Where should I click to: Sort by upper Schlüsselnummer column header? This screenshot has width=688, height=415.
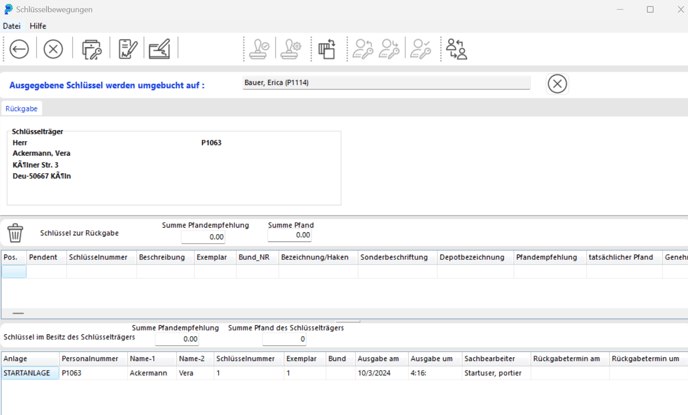click(101, 258)
